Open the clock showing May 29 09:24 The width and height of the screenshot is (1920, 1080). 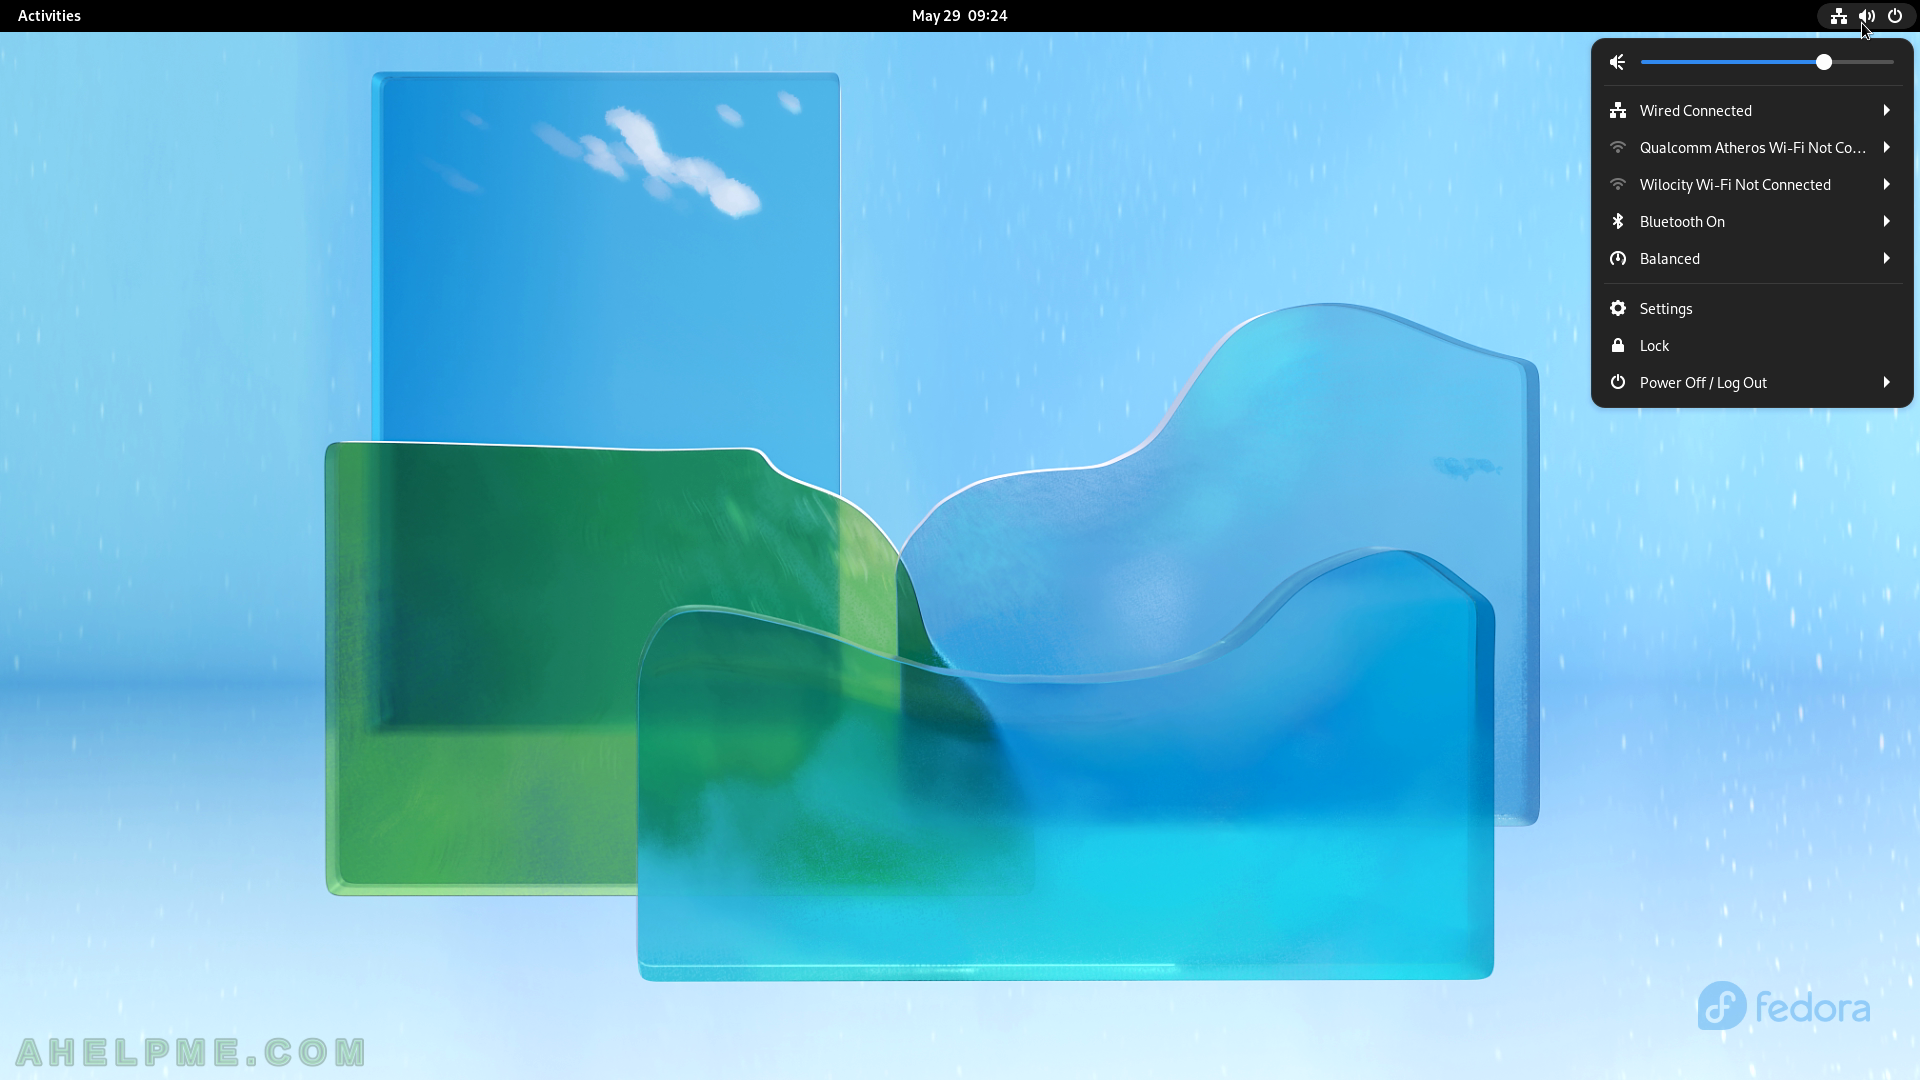point(959,16)
